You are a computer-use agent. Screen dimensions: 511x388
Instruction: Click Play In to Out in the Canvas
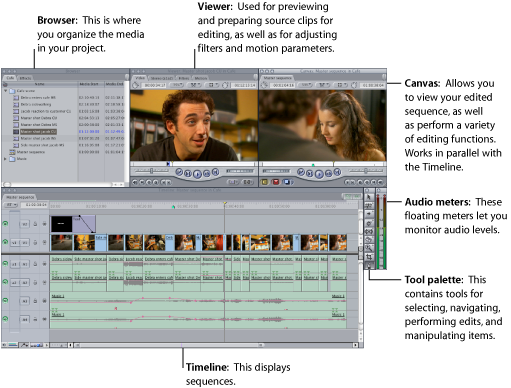(310, 173)
